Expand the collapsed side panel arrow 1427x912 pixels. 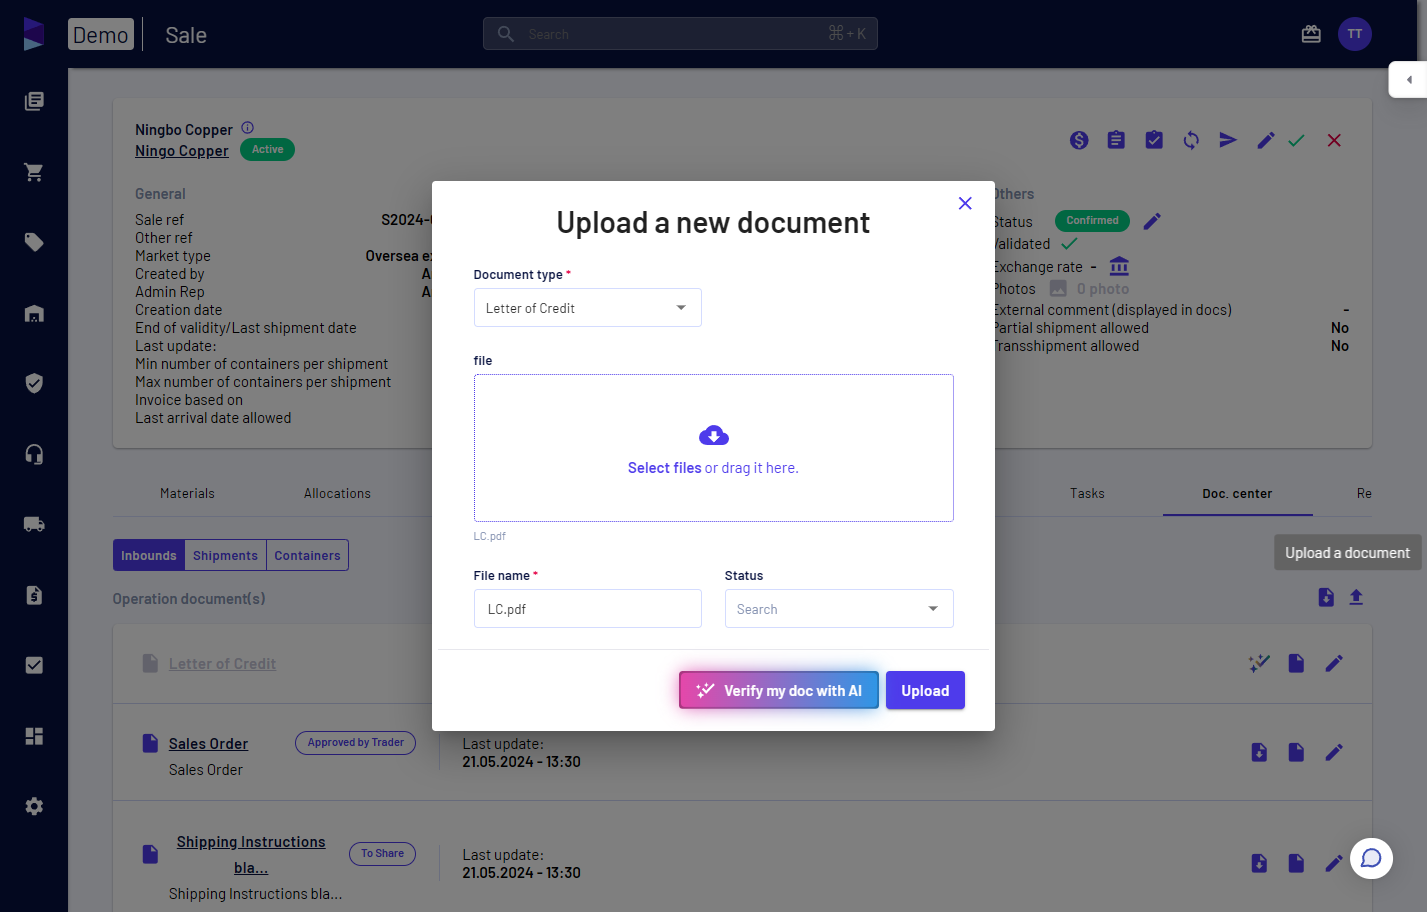(1409, 80)
